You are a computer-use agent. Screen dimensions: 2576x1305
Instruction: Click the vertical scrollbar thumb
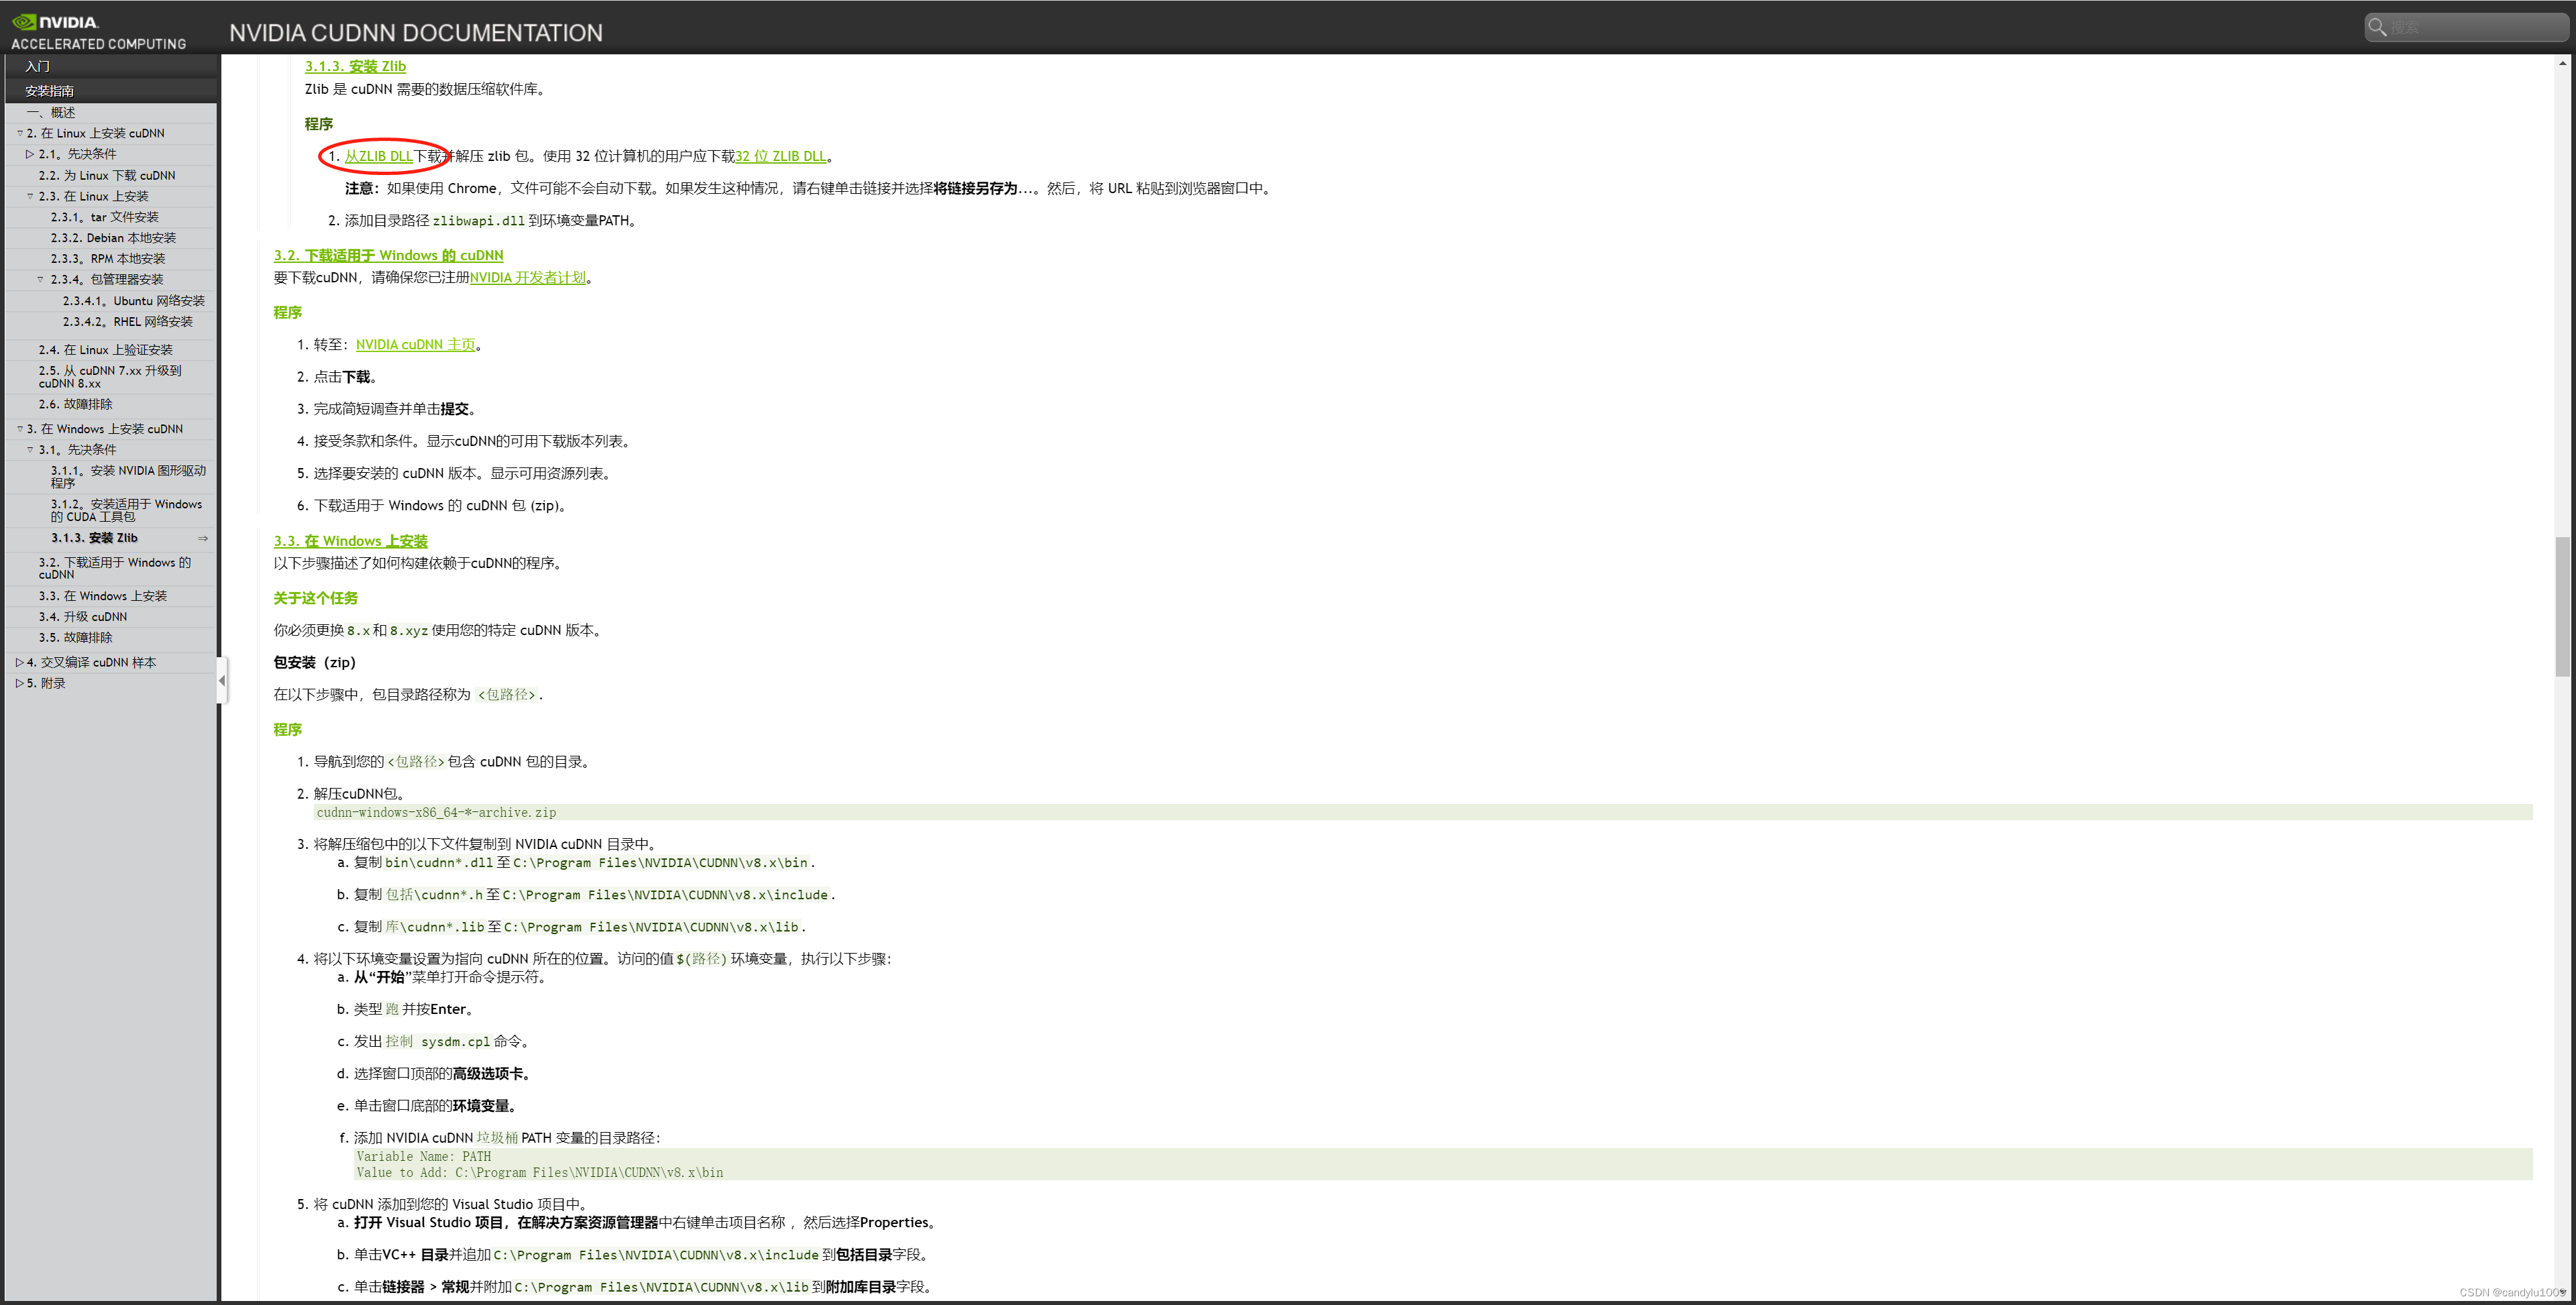click(2562, 607)
